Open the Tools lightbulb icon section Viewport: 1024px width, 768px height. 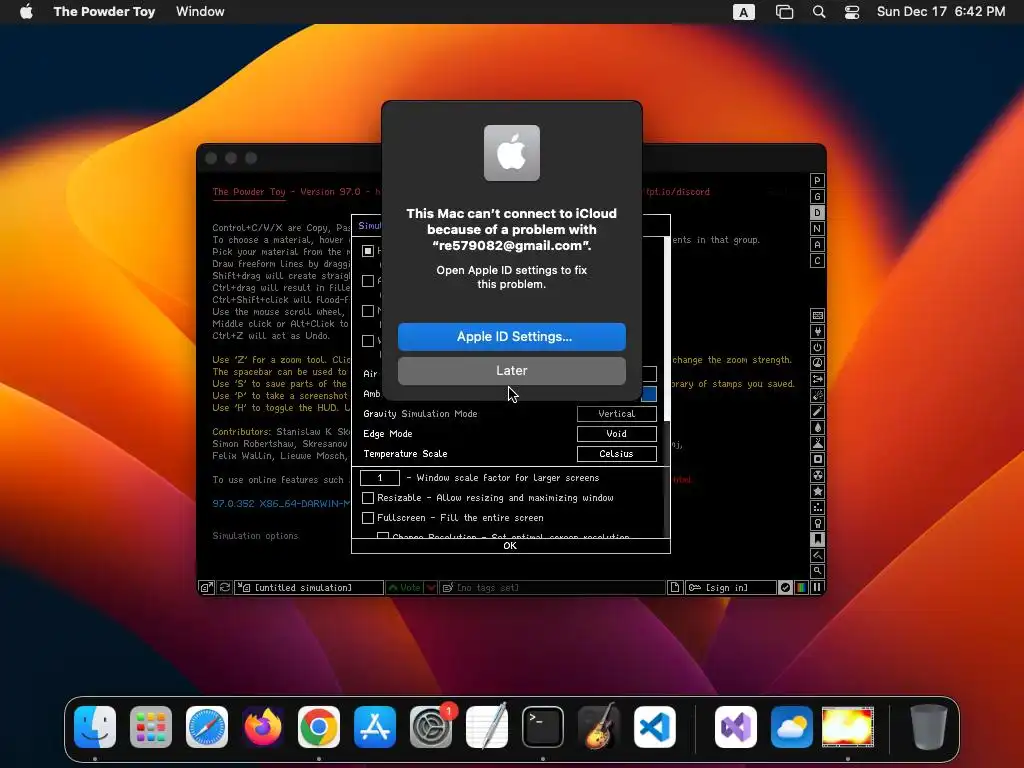point(817,524)
